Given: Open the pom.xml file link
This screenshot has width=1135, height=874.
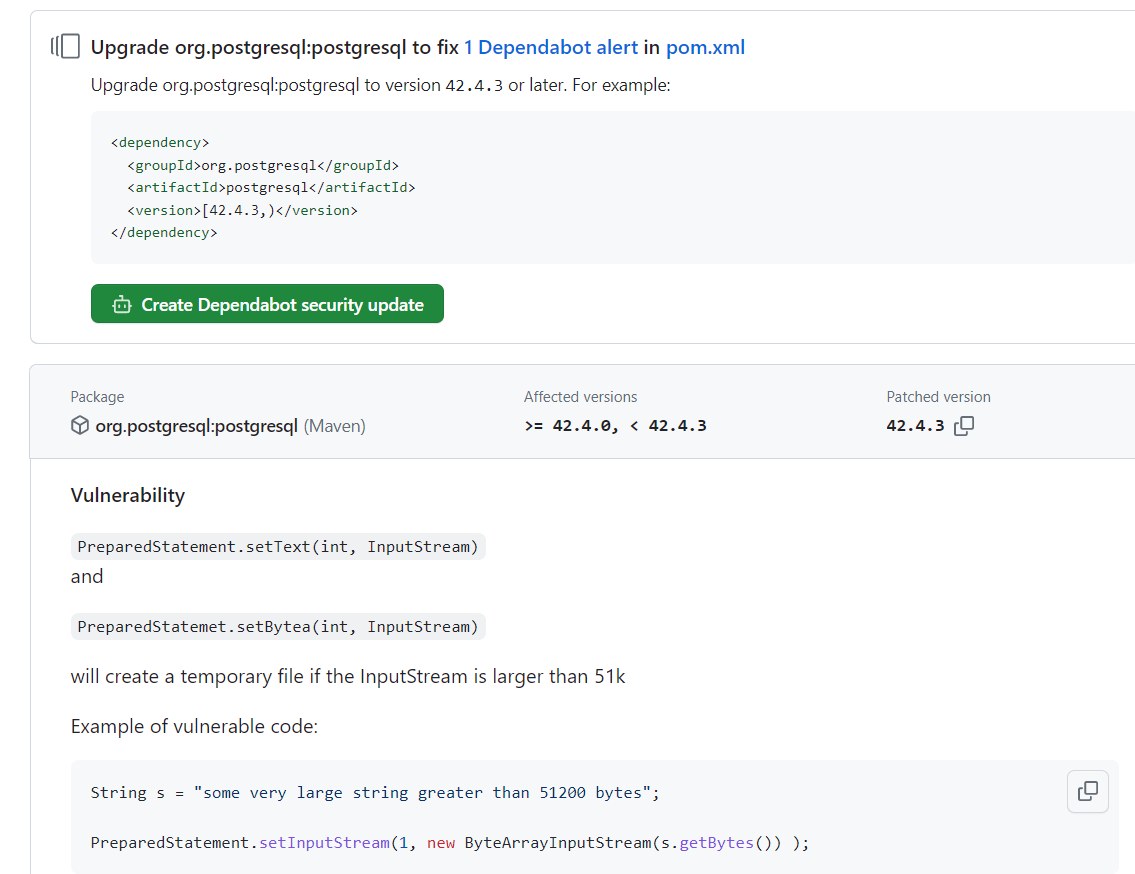Looking at the screenshot, I should click(x=705, y=47).
